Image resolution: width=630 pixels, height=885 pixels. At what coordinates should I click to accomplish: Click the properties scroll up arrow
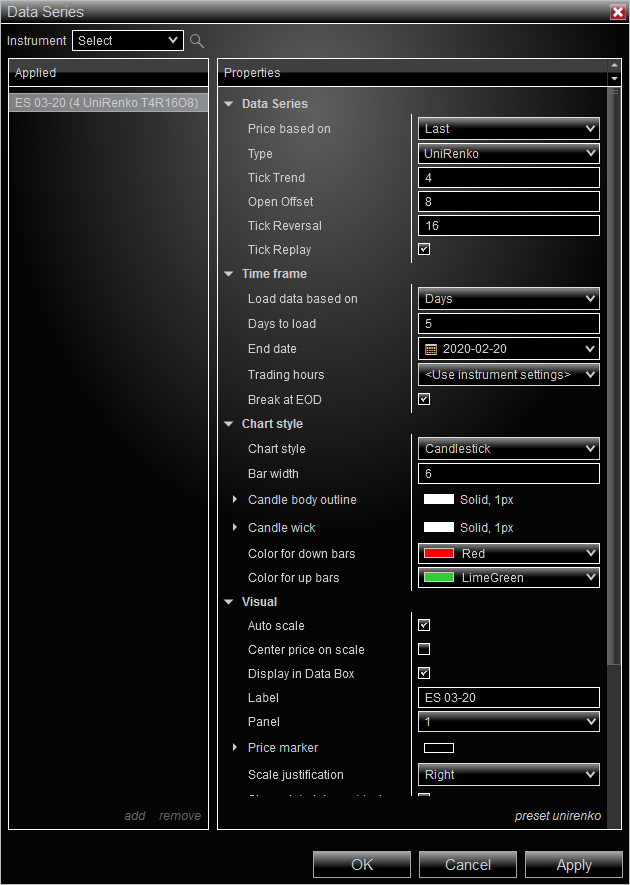coord(614,65)
